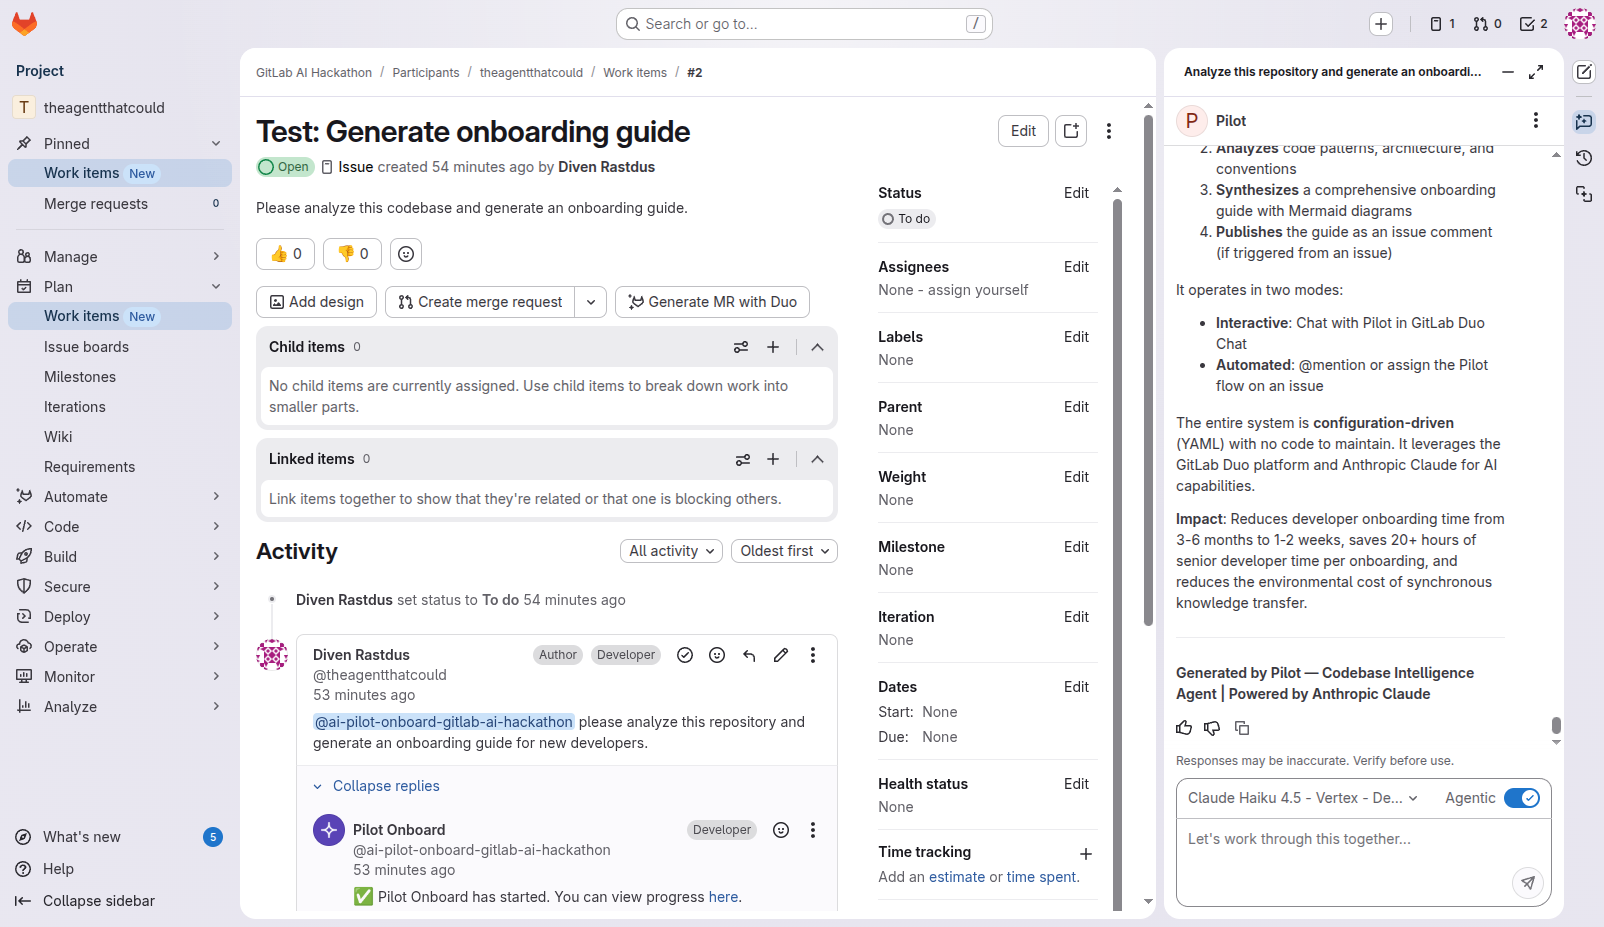Open the Oldest first sort dropdown

[x=785, y=551]
